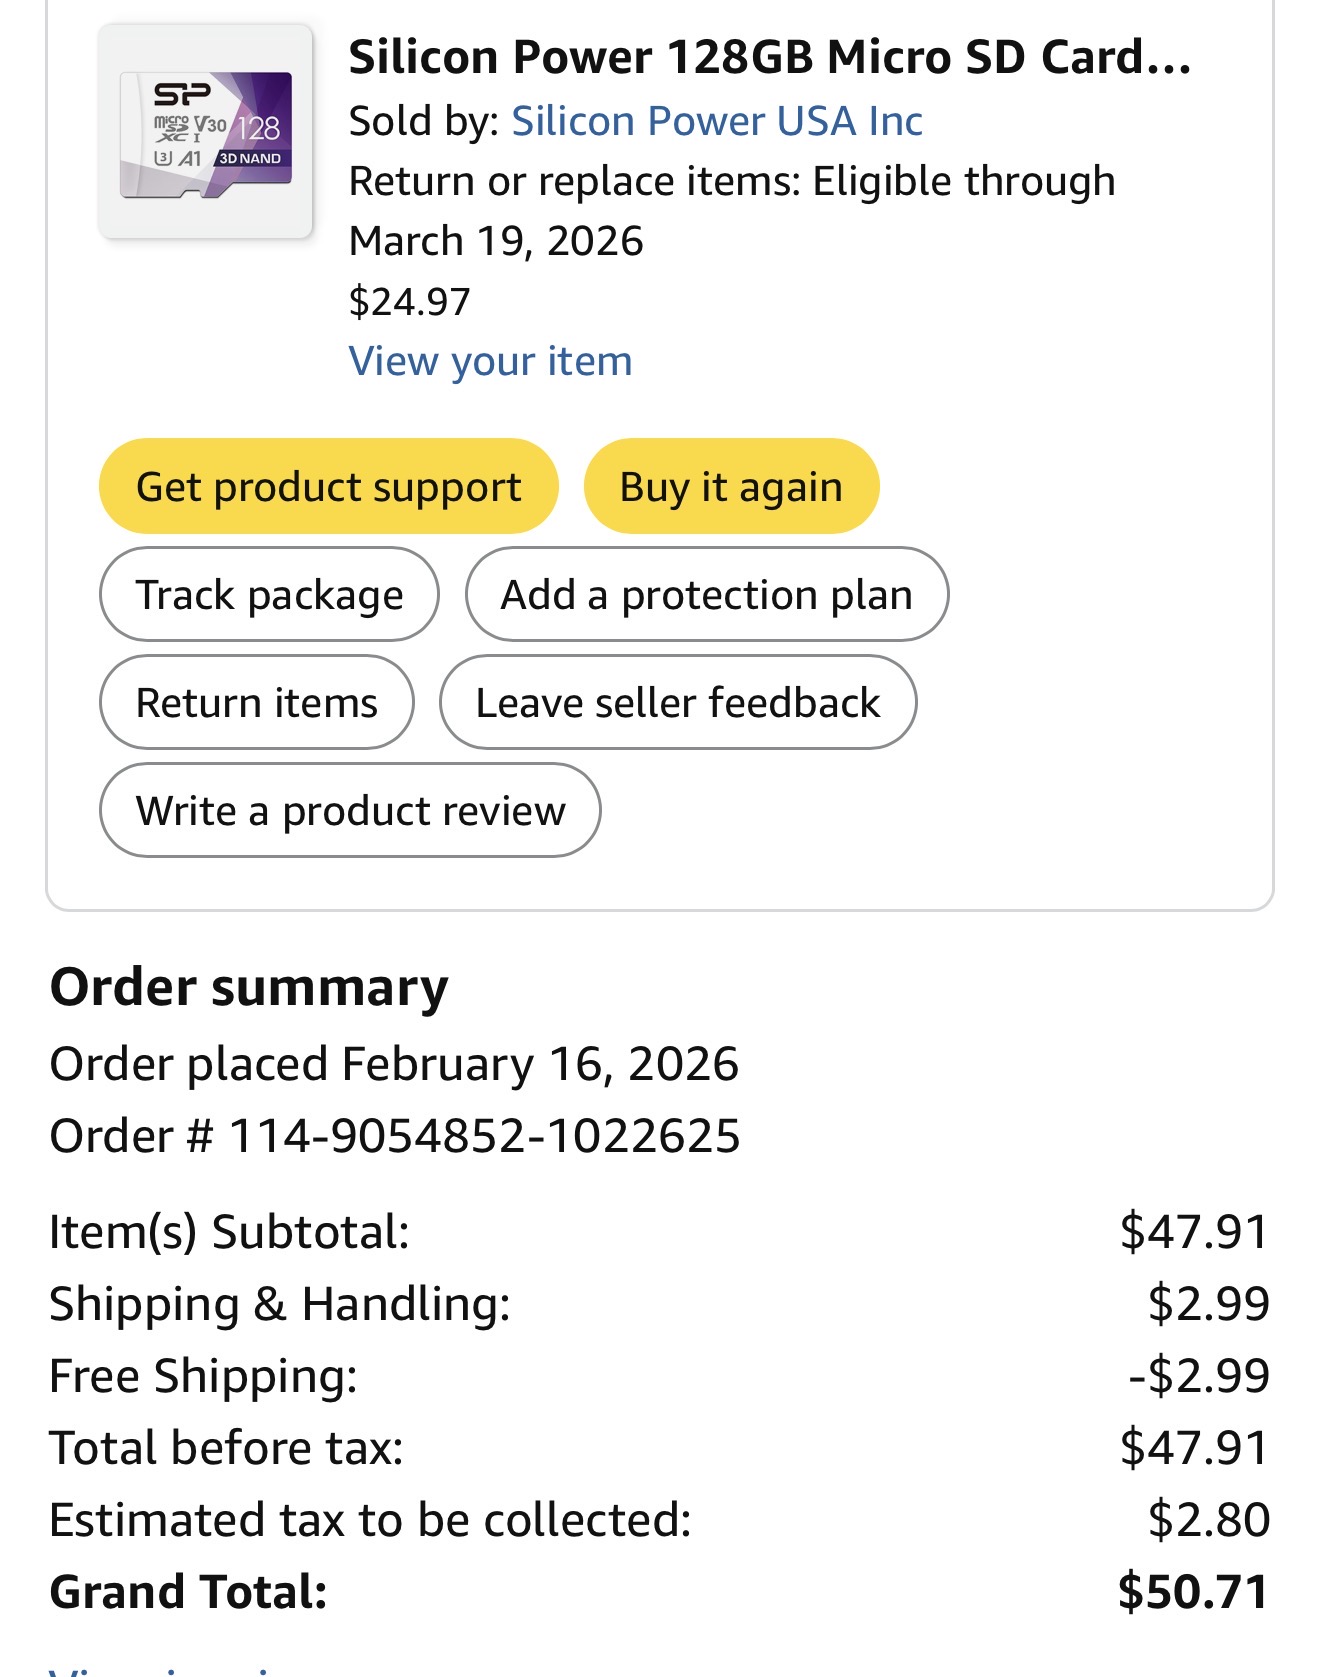
Task: Tap the Buy it again button
Action: pyautogui.click(x=731, y=487)
